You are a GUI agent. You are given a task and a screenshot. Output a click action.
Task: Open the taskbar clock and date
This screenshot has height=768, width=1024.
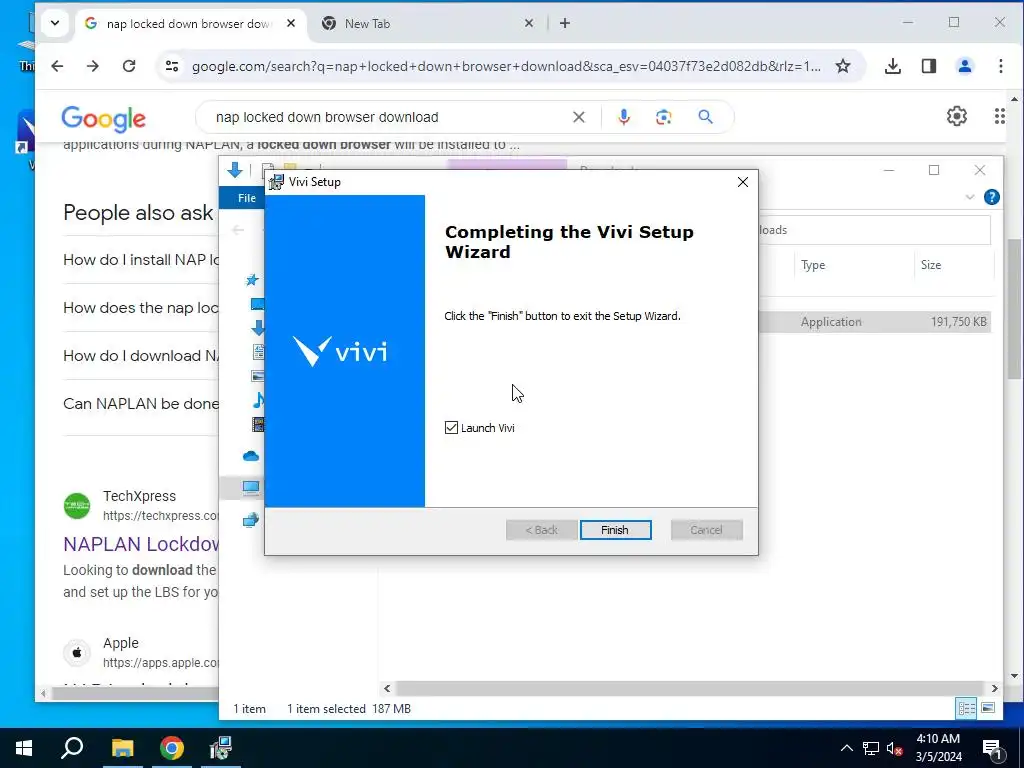tap(938, 748)
